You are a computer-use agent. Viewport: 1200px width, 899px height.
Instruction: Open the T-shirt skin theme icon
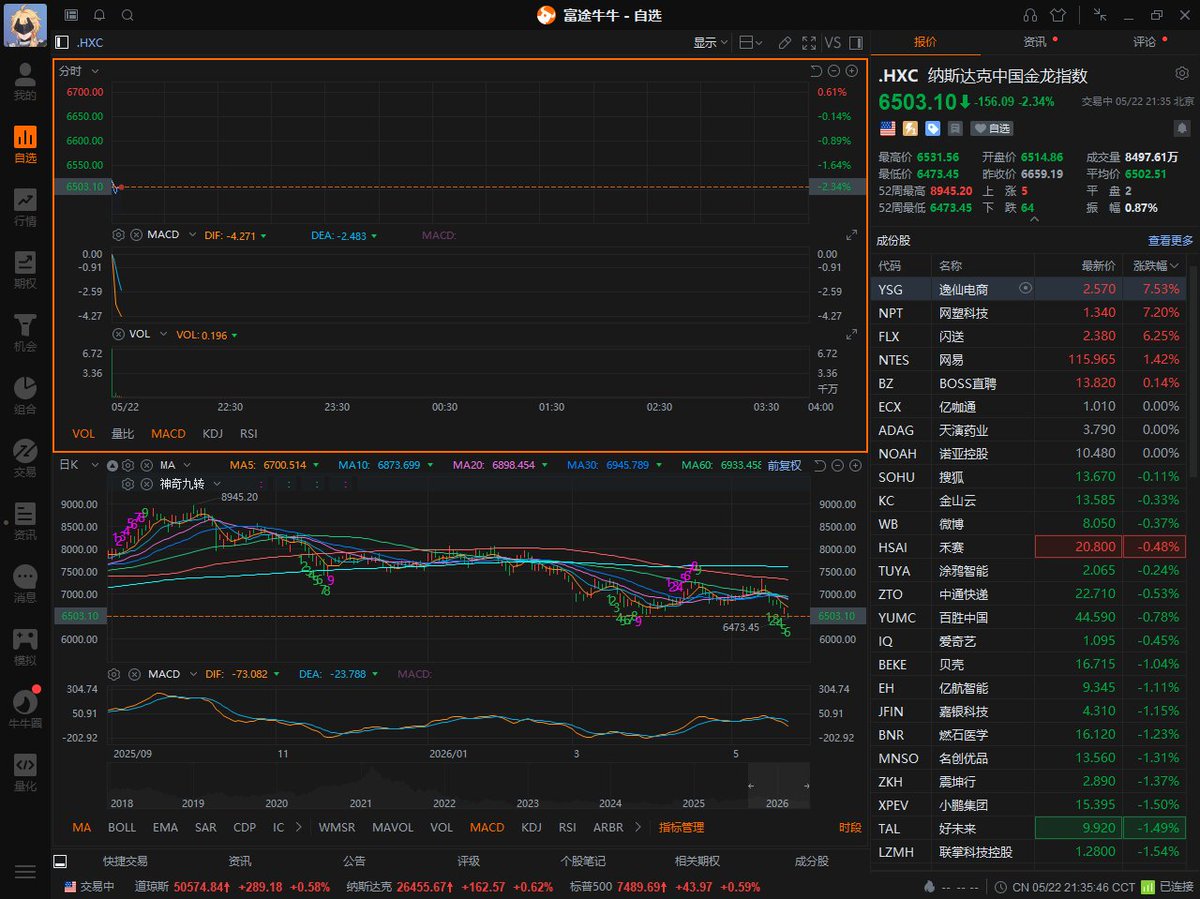click(1059, 15)
